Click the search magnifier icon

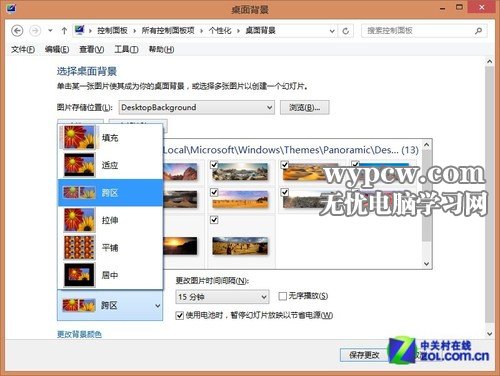(x=478, y=31)
